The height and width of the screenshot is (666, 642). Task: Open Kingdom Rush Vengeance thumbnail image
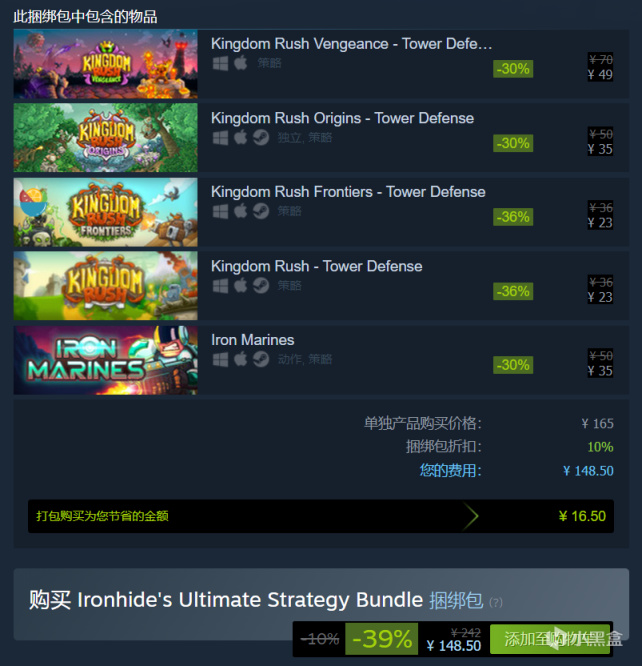click(x=105, y=64)
